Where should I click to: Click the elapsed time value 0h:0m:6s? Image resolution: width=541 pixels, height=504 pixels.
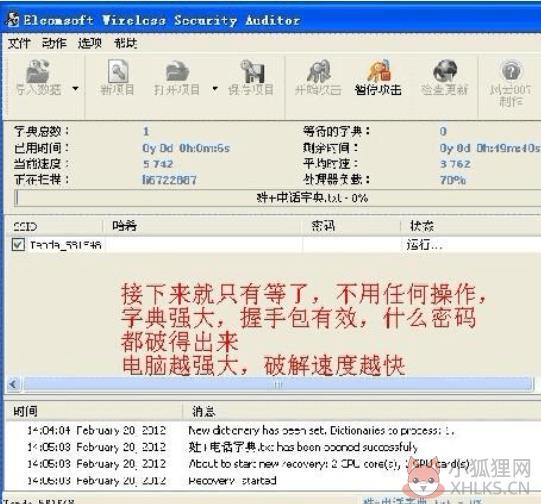point(186,148)
